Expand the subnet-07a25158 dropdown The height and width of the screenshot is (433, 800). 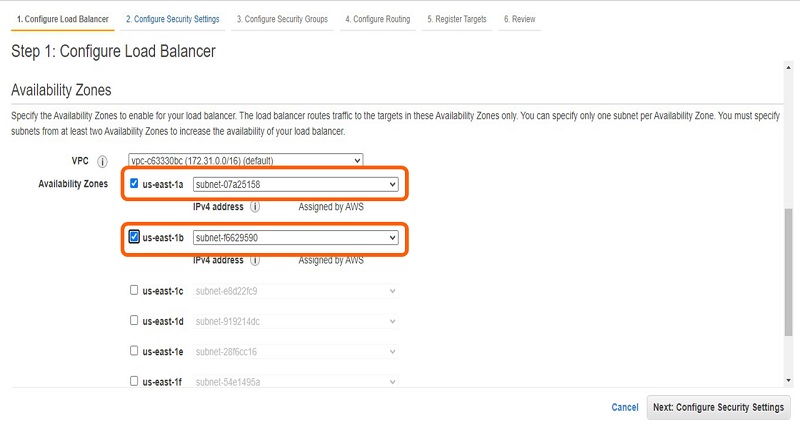click(x=295, y=184)
